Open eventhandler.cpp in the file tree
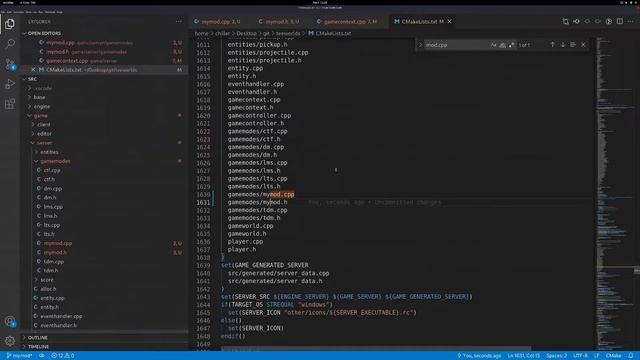The width and height of the screenshot is (640, 360). click(61, 316)
